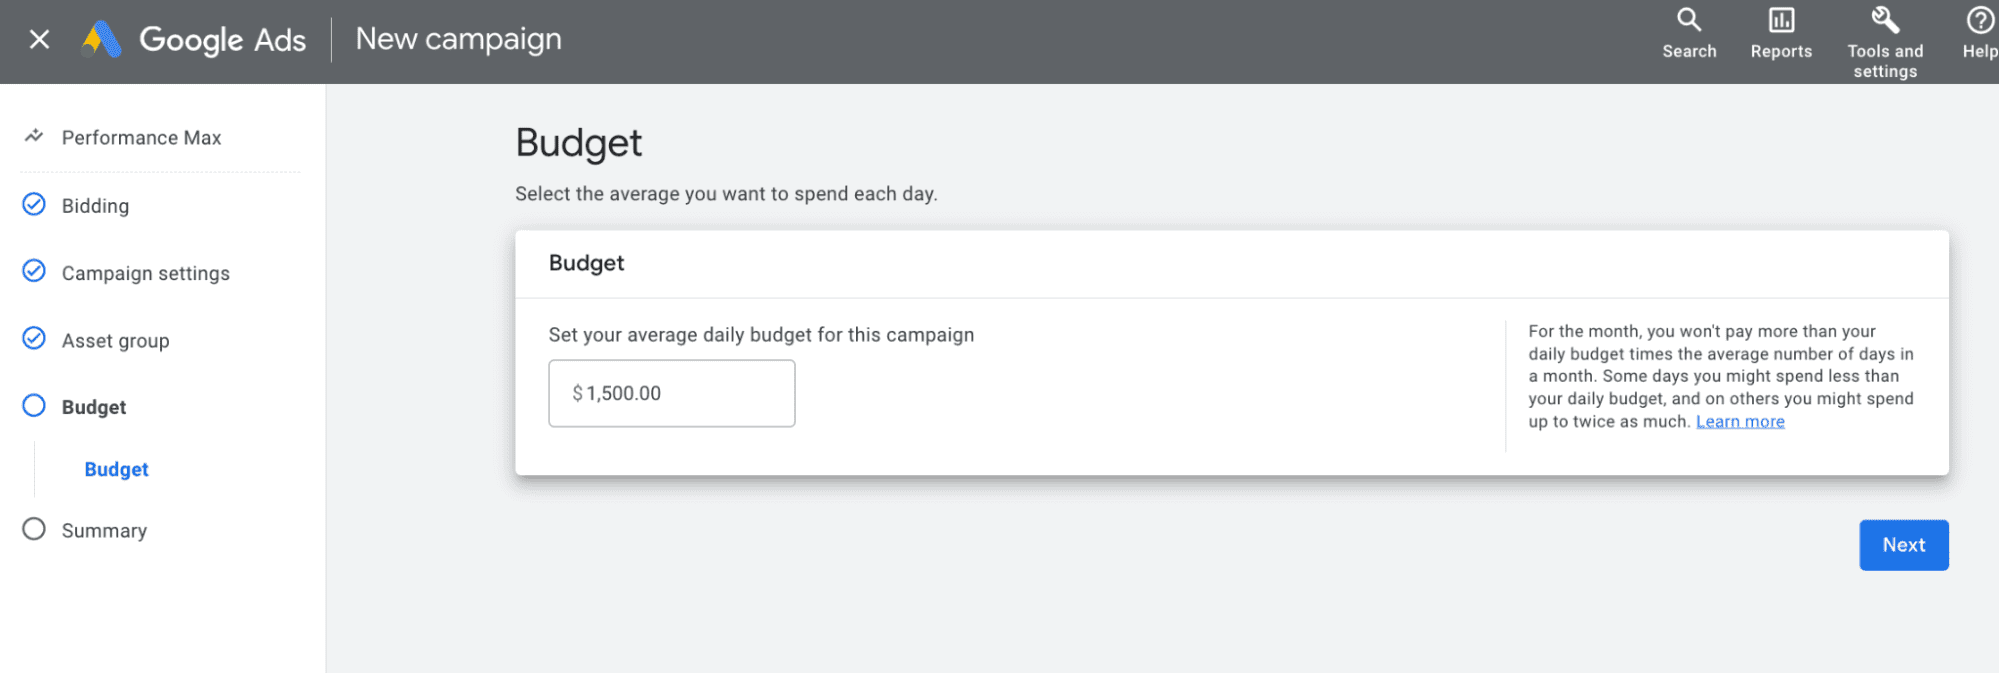Select the Budget step circle indicator
The image size is (1999, 673).
pyautogui.click(x=34, y=406)
